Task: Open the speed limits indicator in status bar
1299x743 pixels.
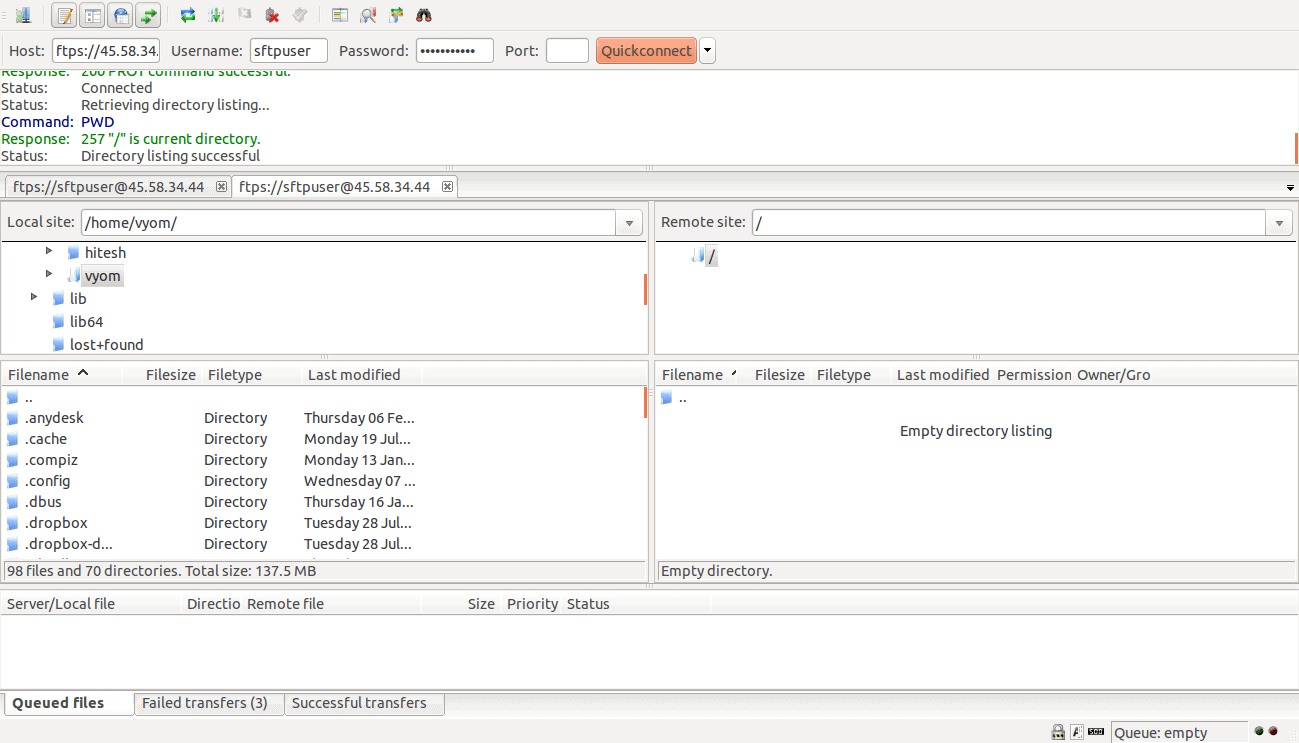Action: point(1096,732)
